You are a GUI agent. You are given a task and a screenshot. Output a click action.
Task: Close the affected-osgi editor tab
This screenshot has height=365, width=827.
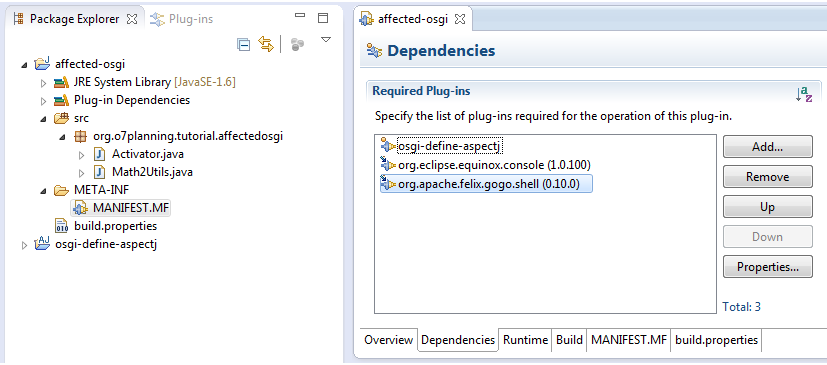tap(460, 19)
